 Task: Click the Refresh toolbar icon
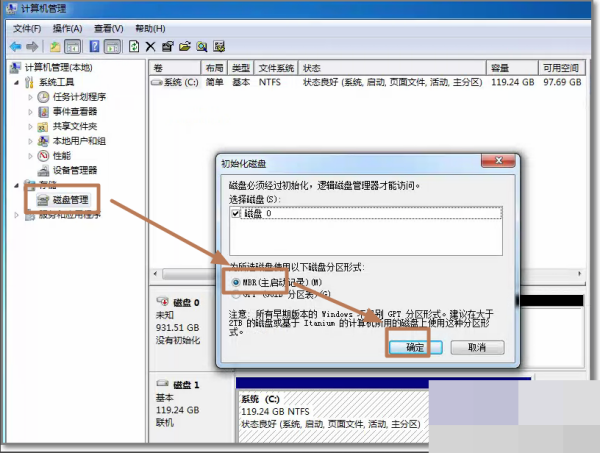[x=134, y=46]
